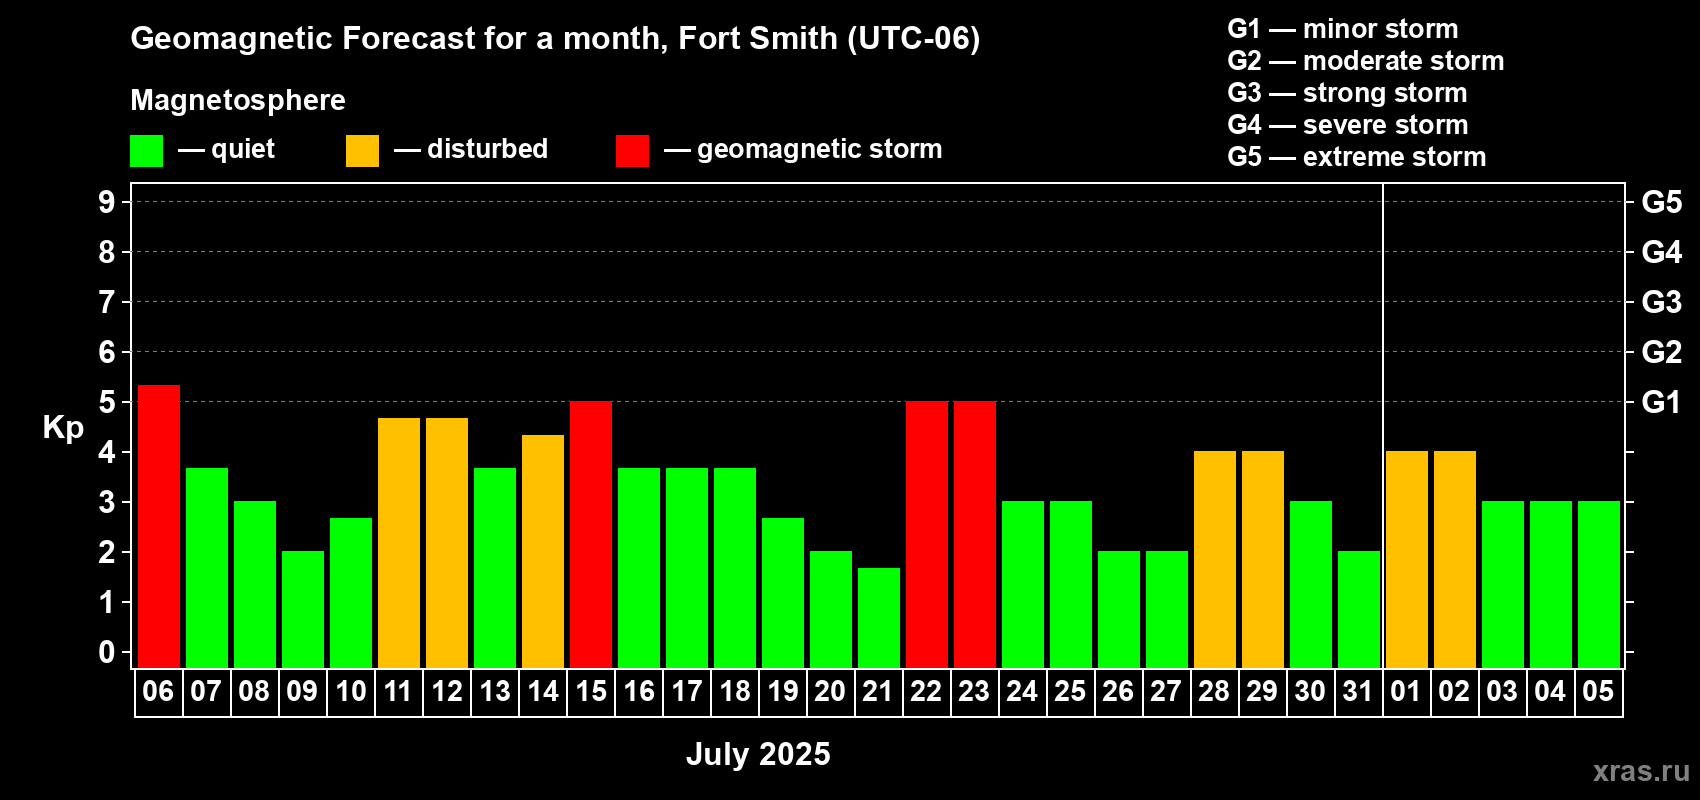Click the Kp axis label
The image size is (1700, 800).
(x=63, y=429)
